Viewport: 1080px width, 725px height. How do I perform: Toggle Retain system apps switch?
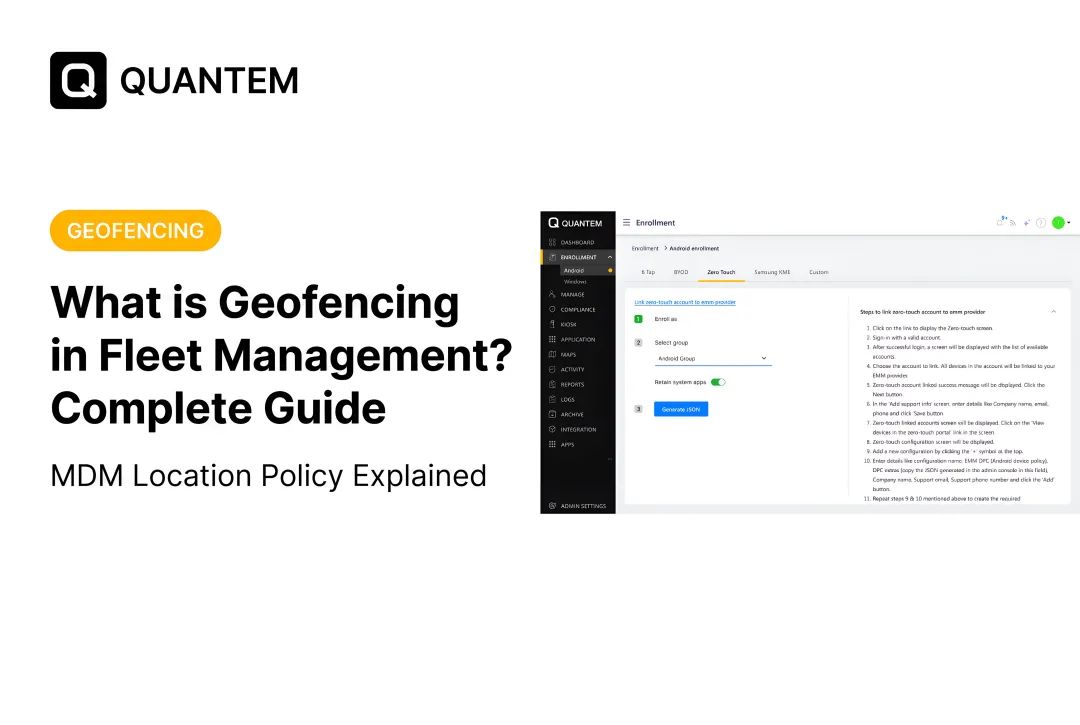718,382
